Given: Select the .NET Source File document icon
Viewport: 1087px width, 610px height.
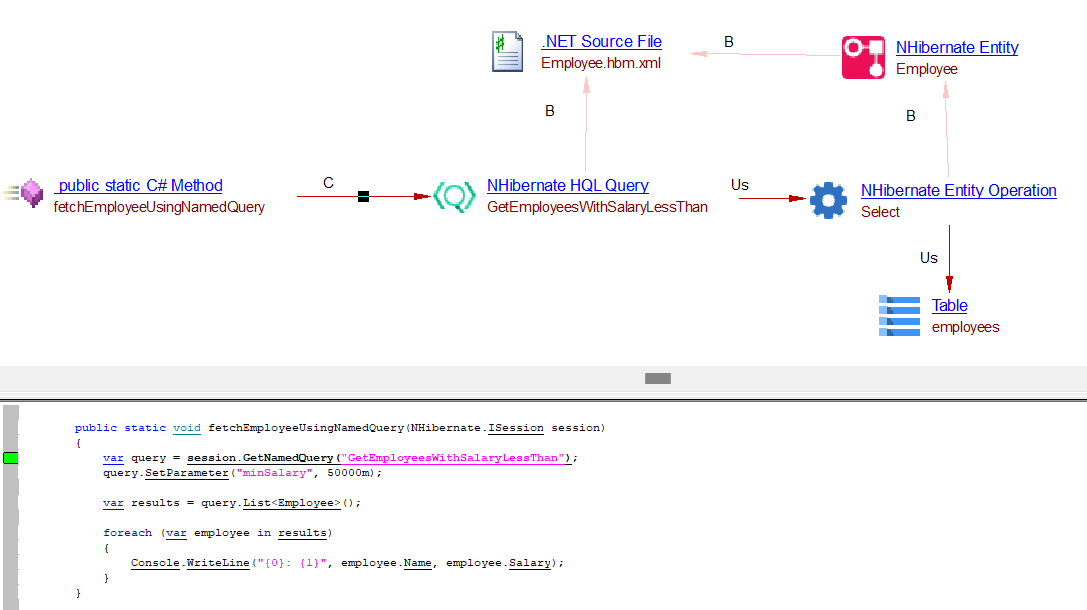Looking at the screenshot, I should coord(507,52).
